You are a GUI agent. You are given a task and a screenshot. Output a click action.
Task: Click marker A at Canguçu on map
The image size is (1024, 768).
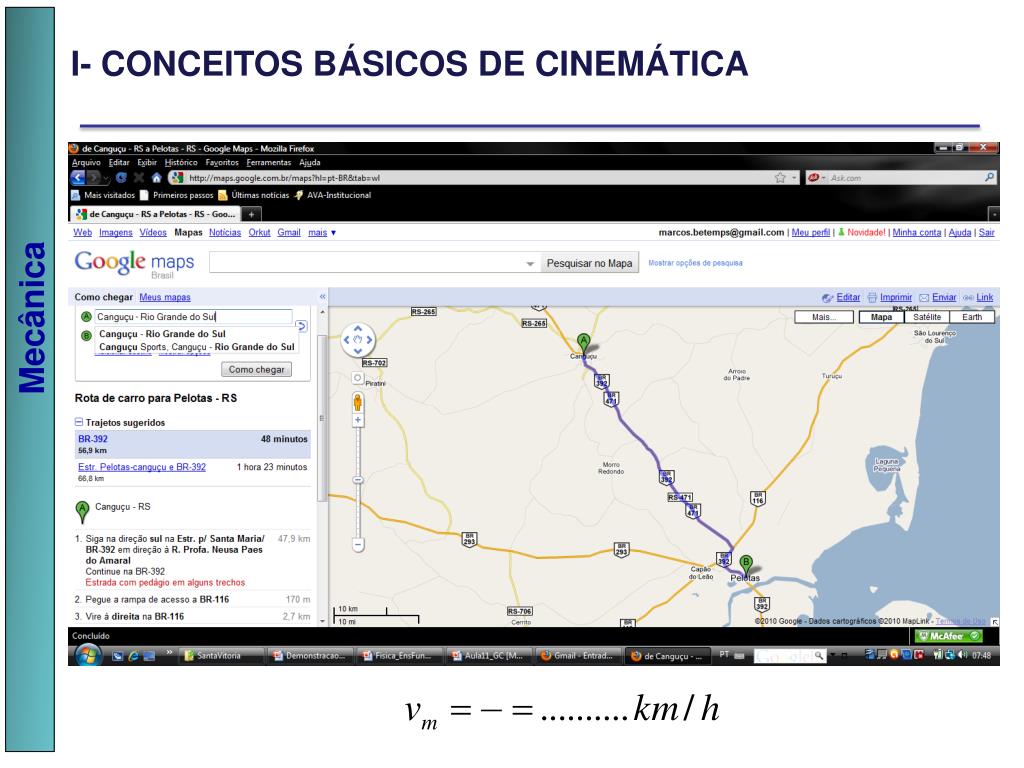(584, 344)
